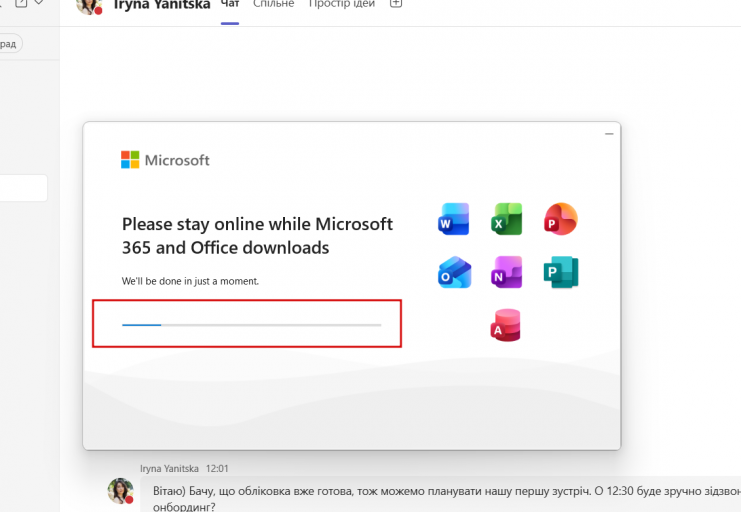Switch to the Чат tab

(x=230, y=5)
